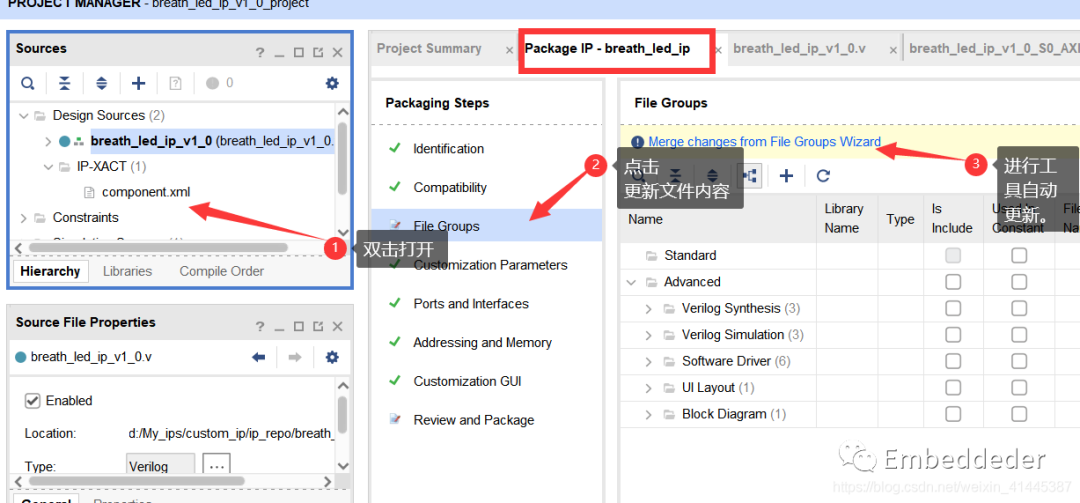Click the refresh icon in File Groups toolbar
The image size is (1080, 503).
tap(823, 176)
